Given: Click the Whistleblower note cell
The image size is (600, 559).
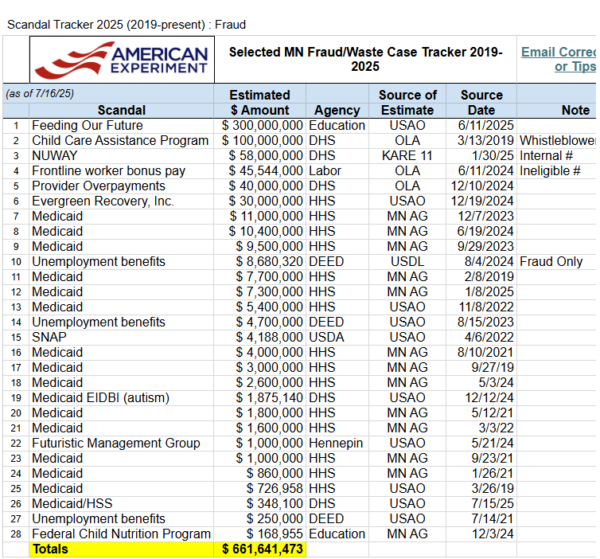Looking at the screenshot, I should (556, 140).
